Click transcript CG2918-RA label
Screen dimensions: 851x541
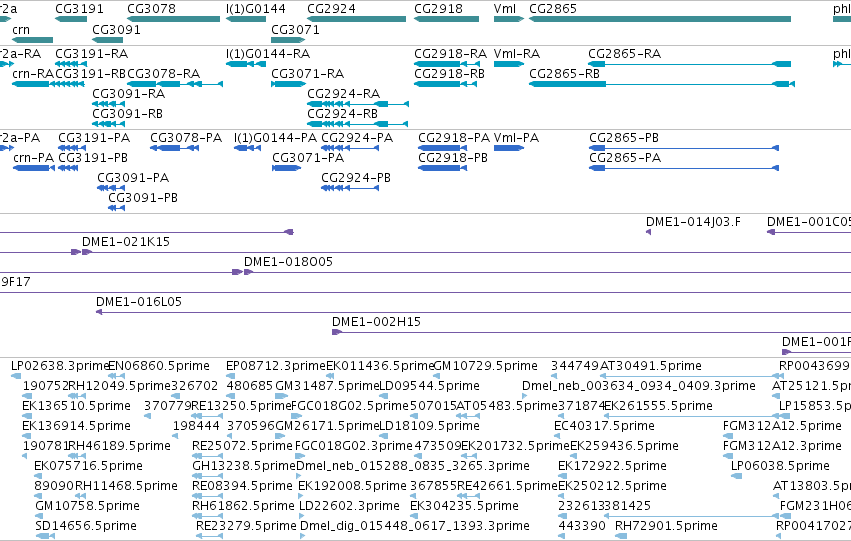click(450, 54)
